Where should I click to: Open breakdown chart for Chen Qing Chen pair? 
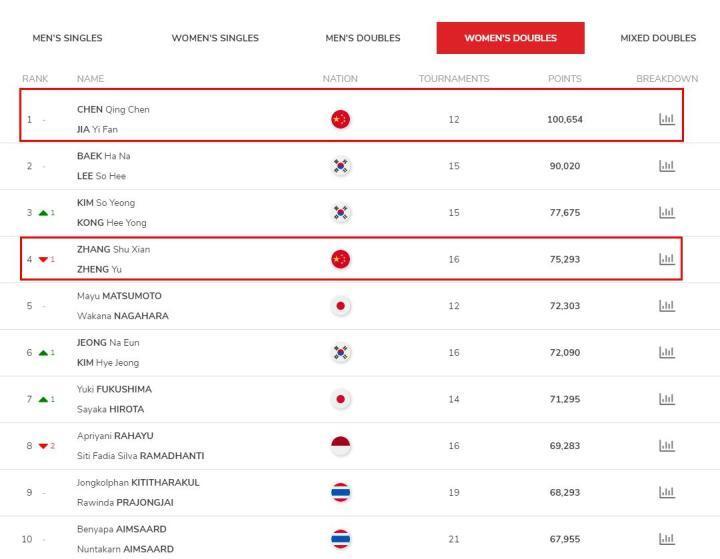click(x=666, y=119)
